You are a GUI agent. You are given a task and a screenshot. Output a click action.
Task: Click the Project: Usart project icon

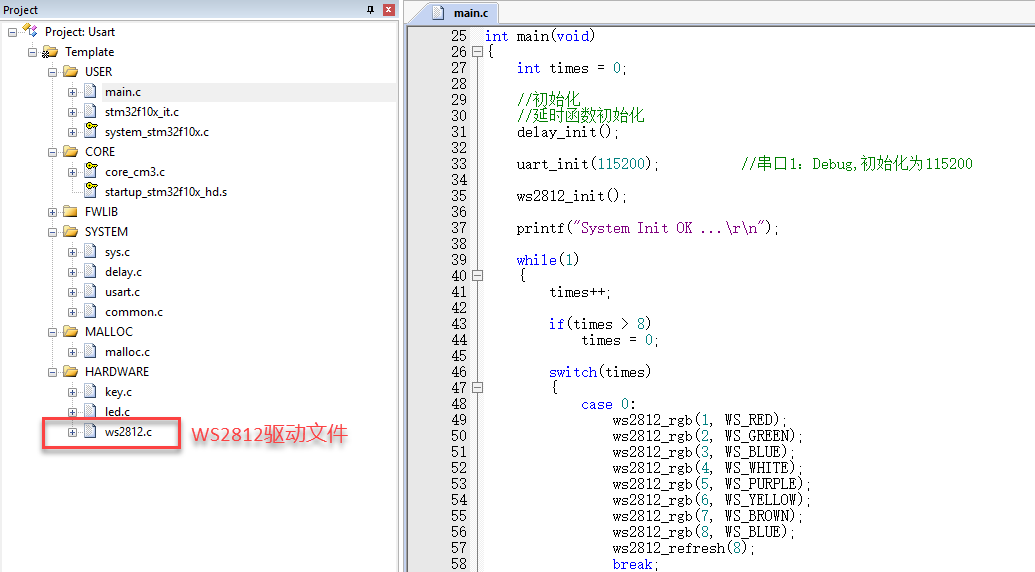(x=30, y=30)
